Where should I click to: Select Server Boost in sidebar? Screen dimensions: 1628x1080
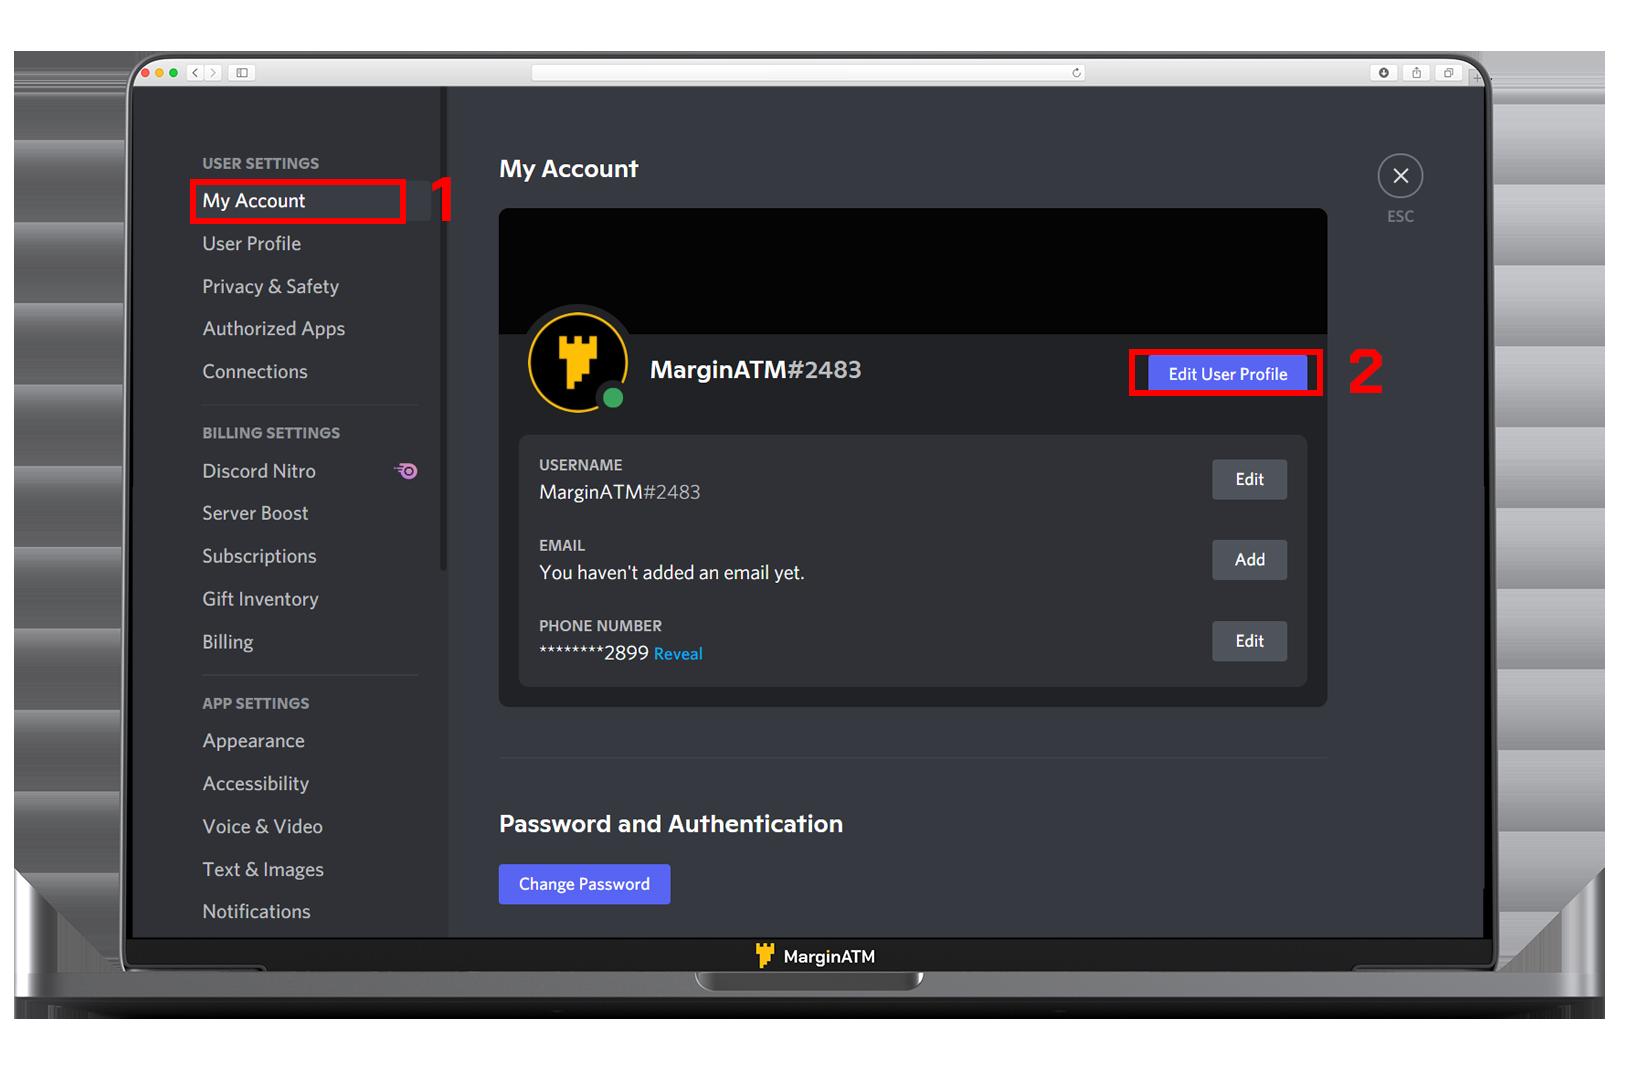point(255,513)
